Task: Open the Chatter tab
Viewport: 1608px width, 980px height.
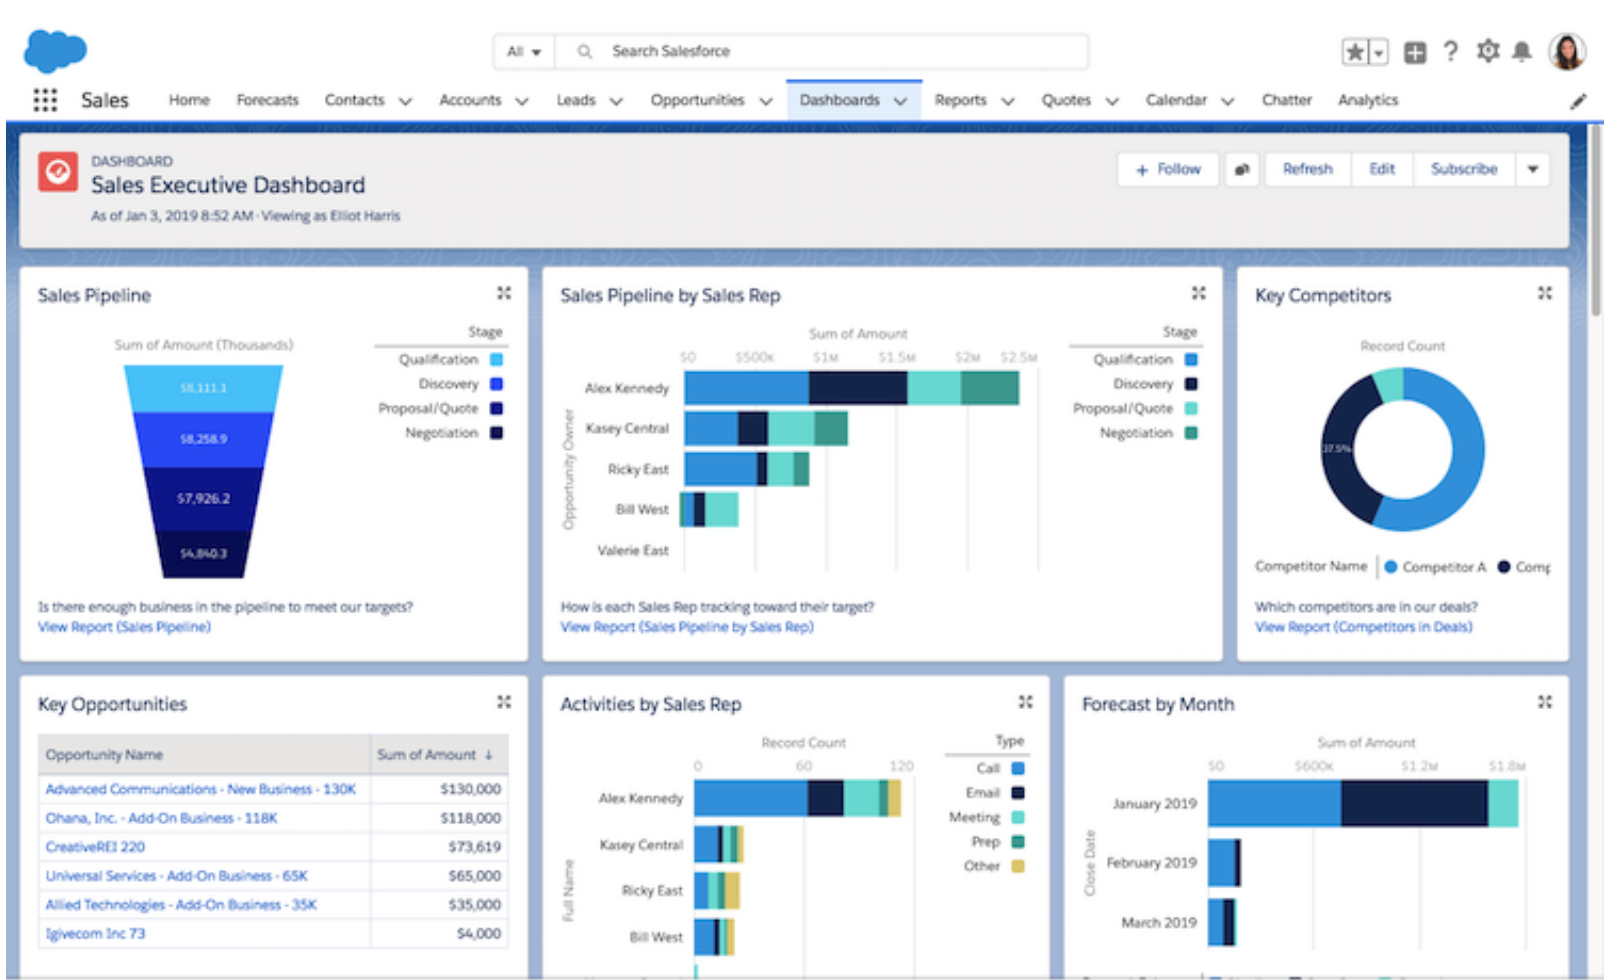Action: [x=1287, y=100]
